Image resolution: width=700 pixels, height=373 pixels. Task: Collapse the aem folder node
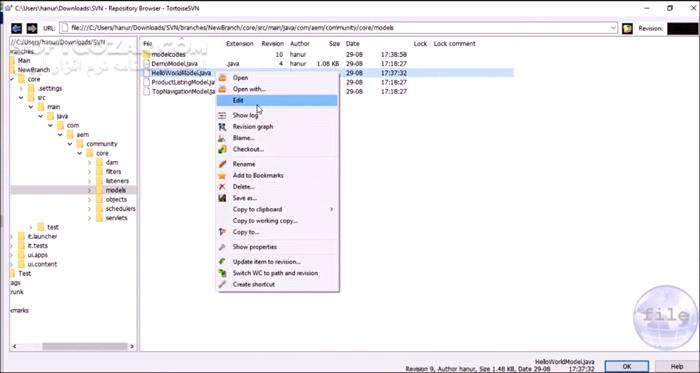tap(60, 134)
